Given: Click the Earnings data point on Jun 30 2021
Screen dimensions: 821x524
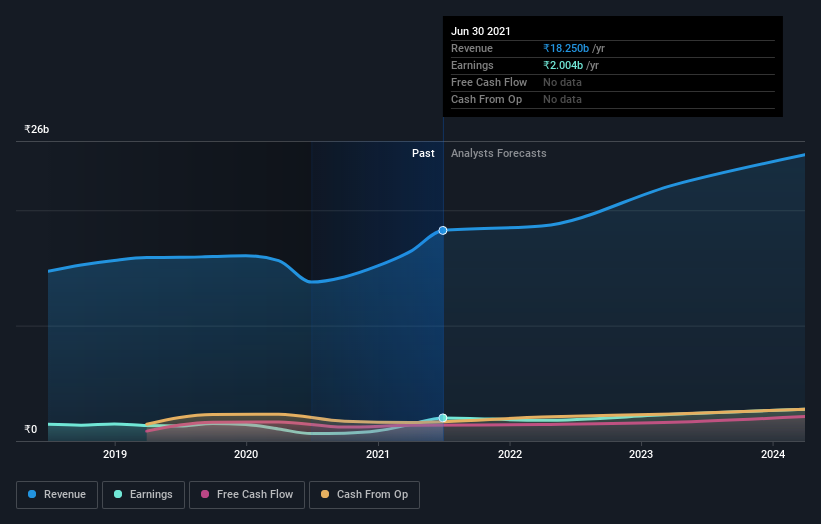Looking at the screenshot, I should tap(443, 418).
